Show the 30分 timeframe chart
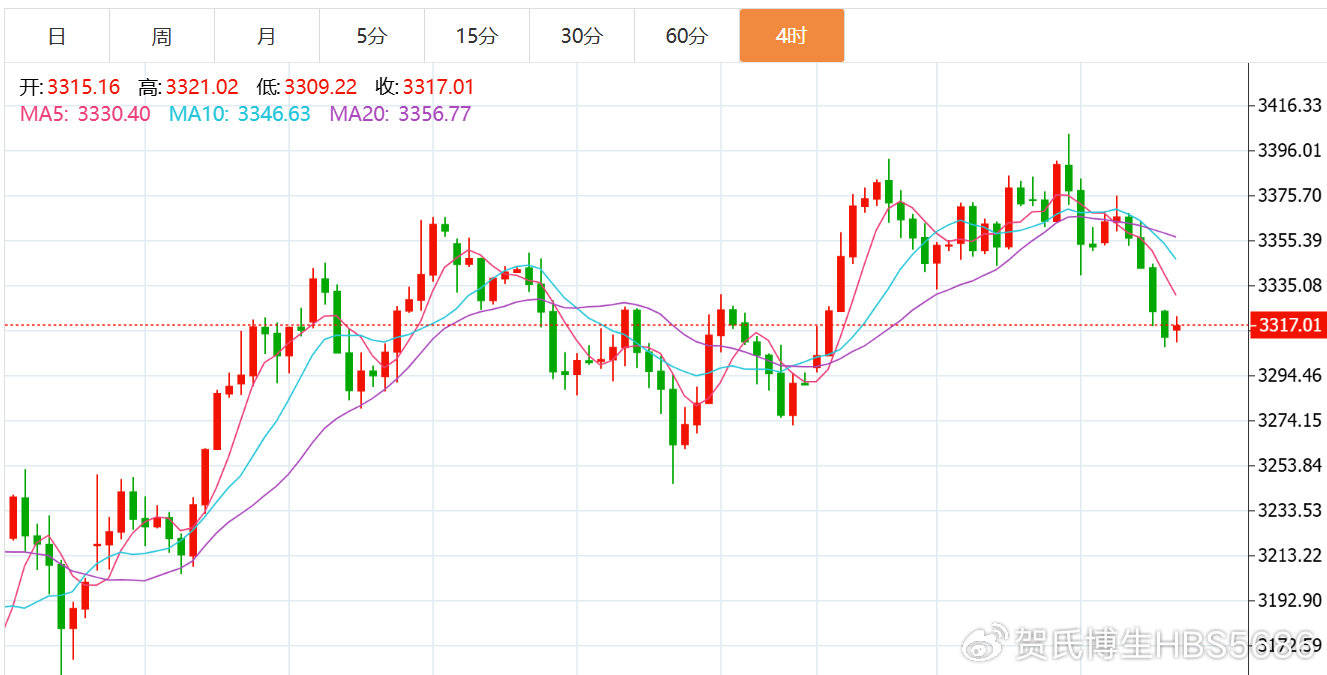The height and width of the screenshot is (675, 1327). point(581,37)
